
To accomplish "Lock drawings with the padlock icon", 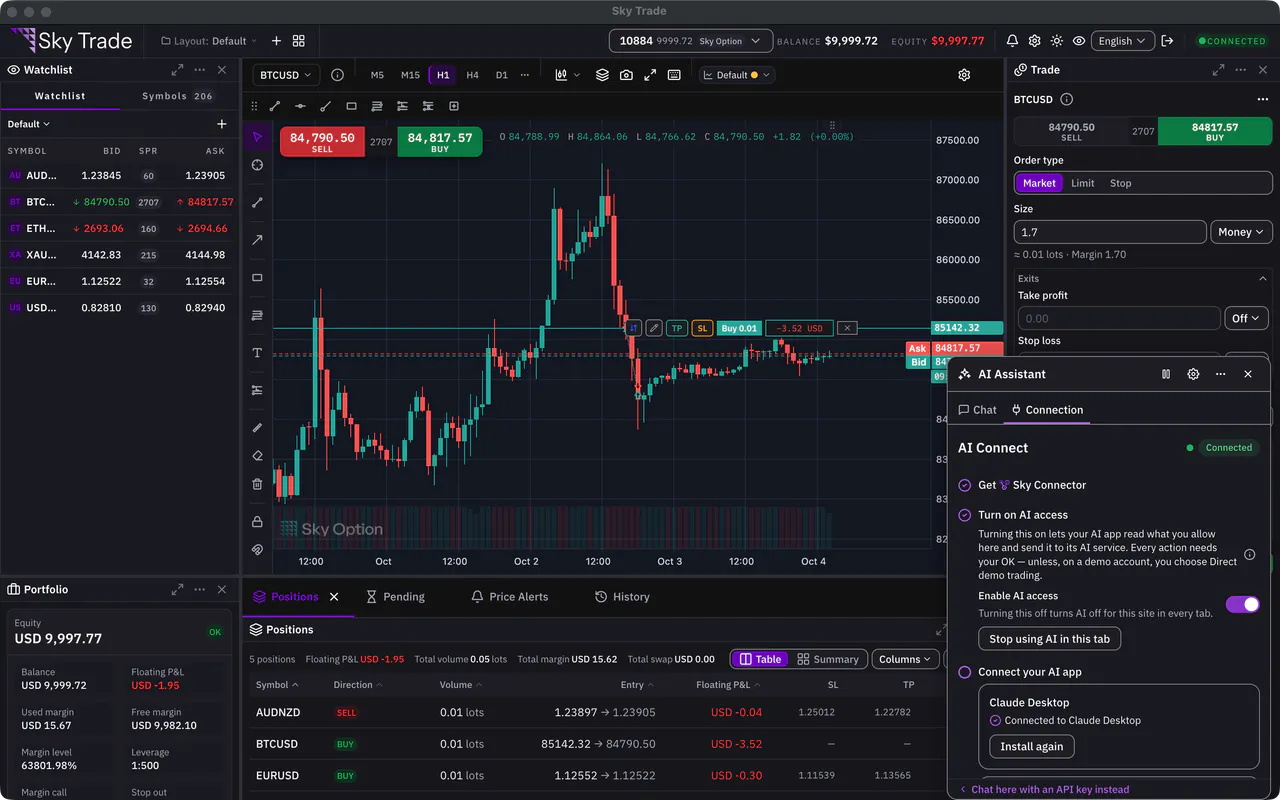I will point(257,522).
